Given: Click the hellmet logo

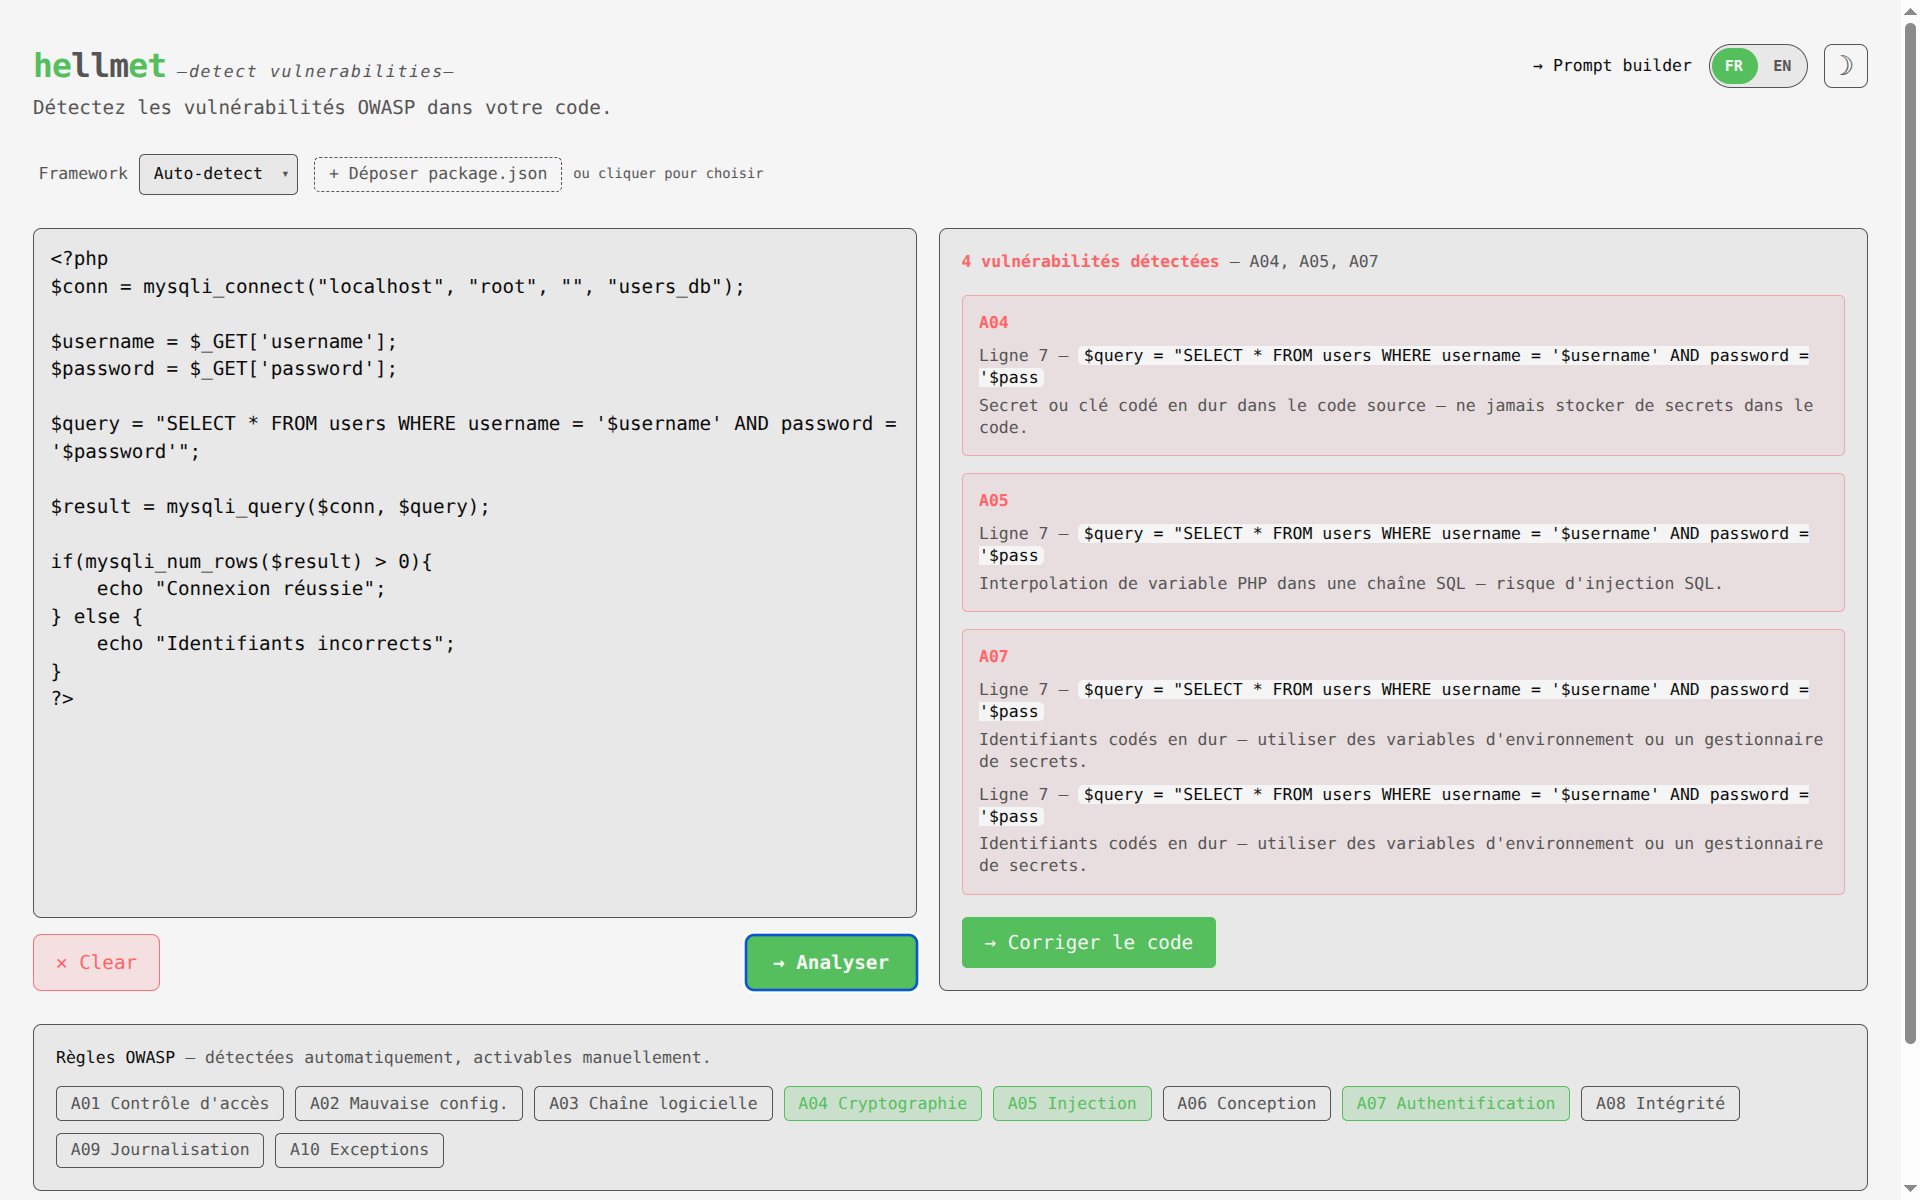Looking at the screenshot, I should click(100, 66).
